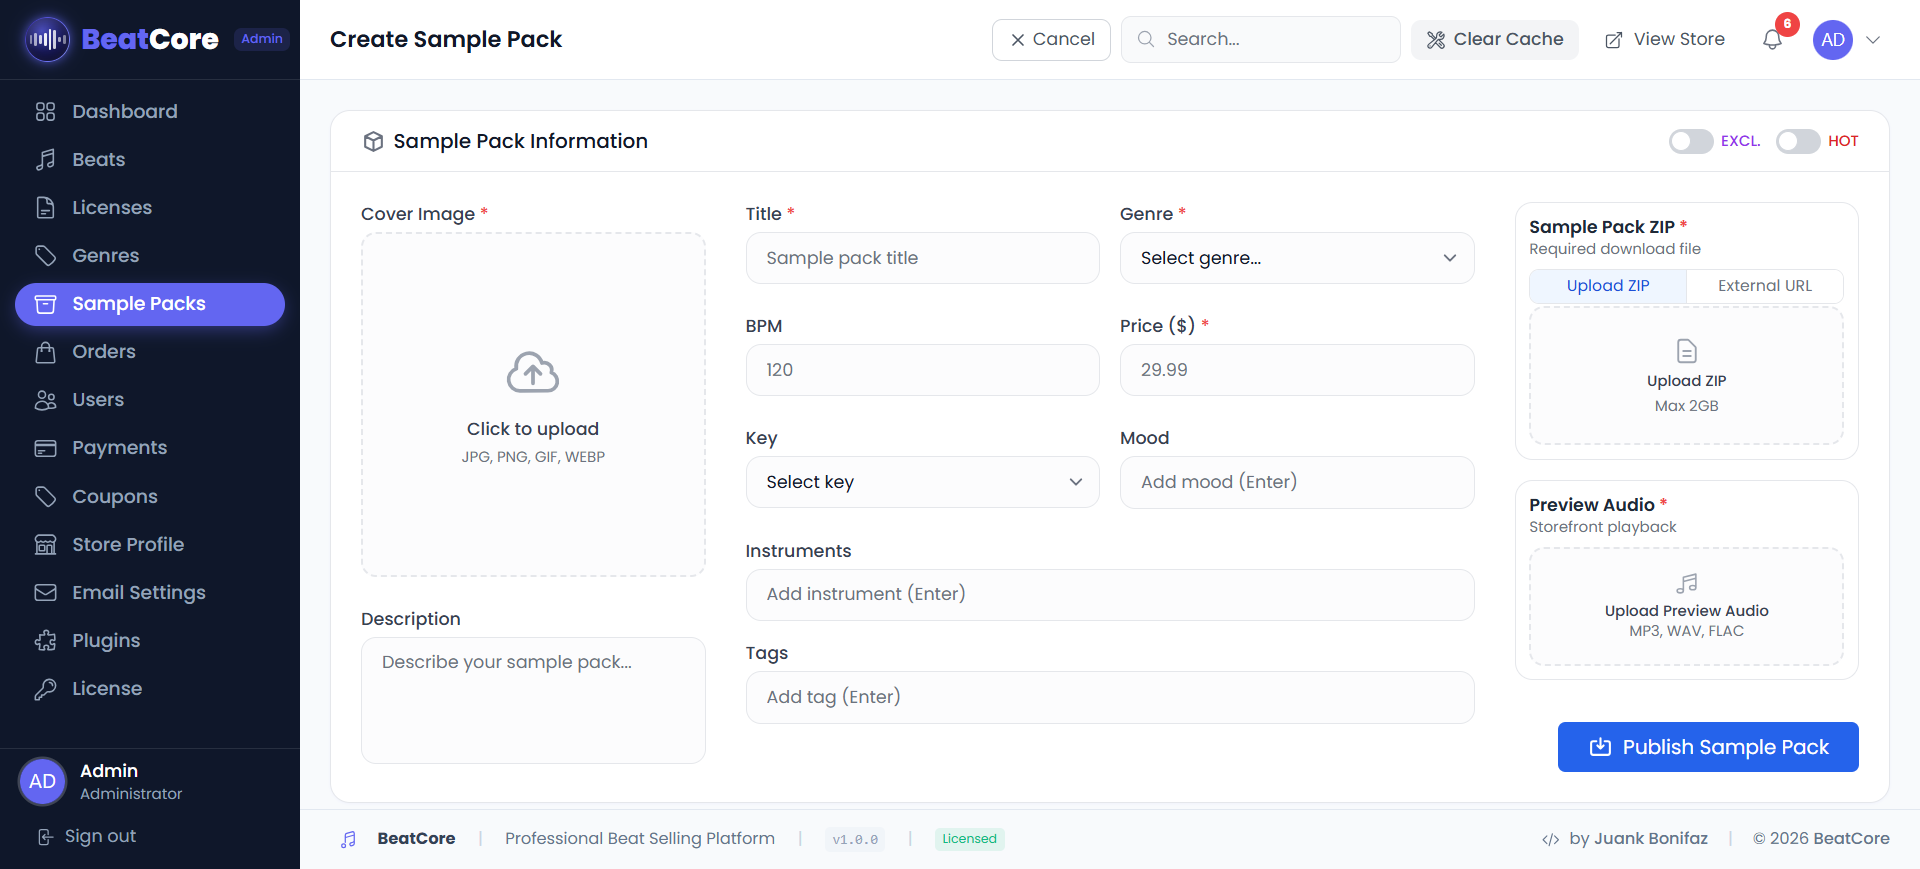Viewport: 1920px width, 869px height.
Task: Click the Add instrument input
Action: [1110, 594]
